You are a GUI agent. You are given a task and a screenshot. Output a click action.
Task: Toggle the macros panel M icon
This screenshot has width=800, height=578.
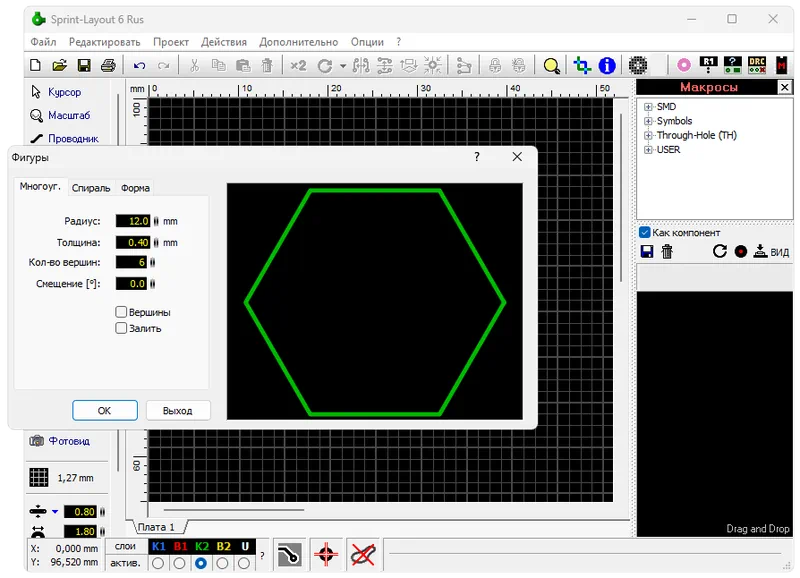(x=781, y=65)
